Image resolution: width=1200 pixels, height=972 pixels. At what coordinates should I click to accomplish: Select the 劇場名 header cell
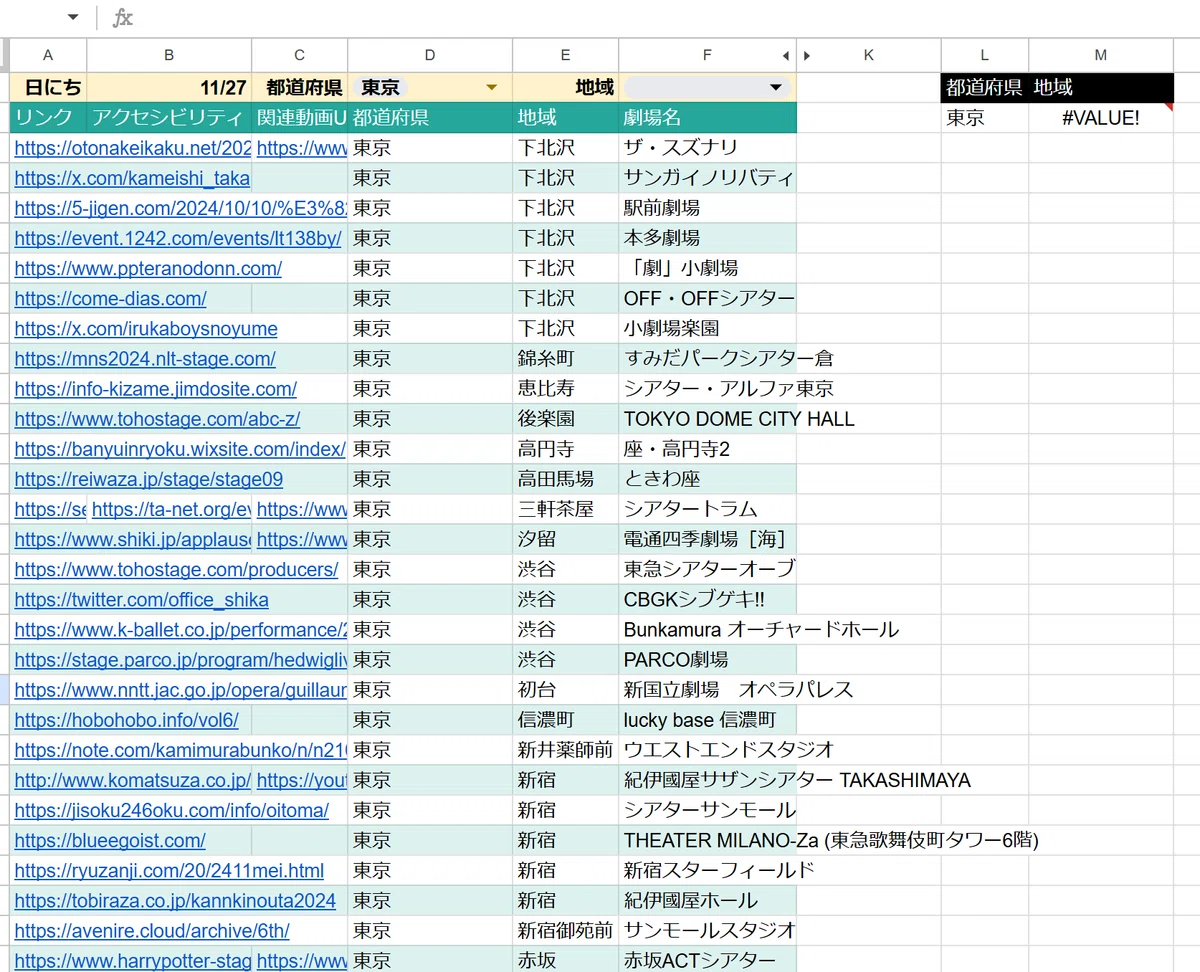[707, 118]
